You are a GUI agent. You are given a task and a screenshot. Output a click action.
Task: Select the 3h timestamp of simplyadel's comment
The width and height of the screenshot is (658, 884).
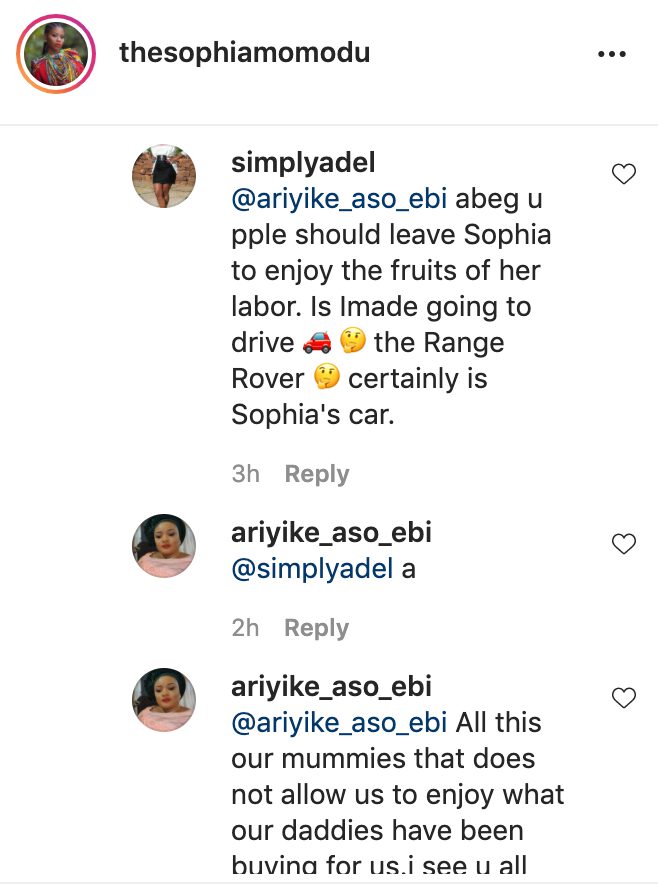[246, 474]
